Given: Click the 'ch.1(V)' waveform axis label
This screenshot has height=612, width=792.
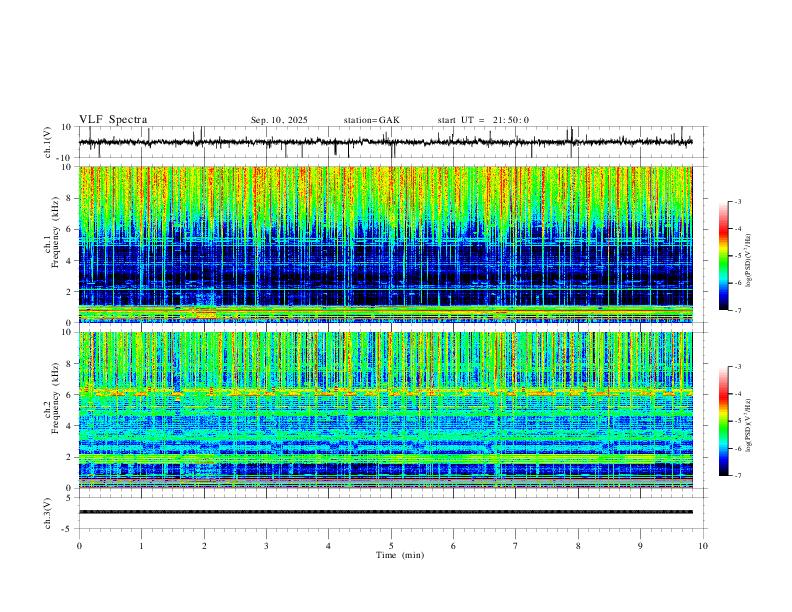Looking at the screenshot, I should (x=48, y=142).
